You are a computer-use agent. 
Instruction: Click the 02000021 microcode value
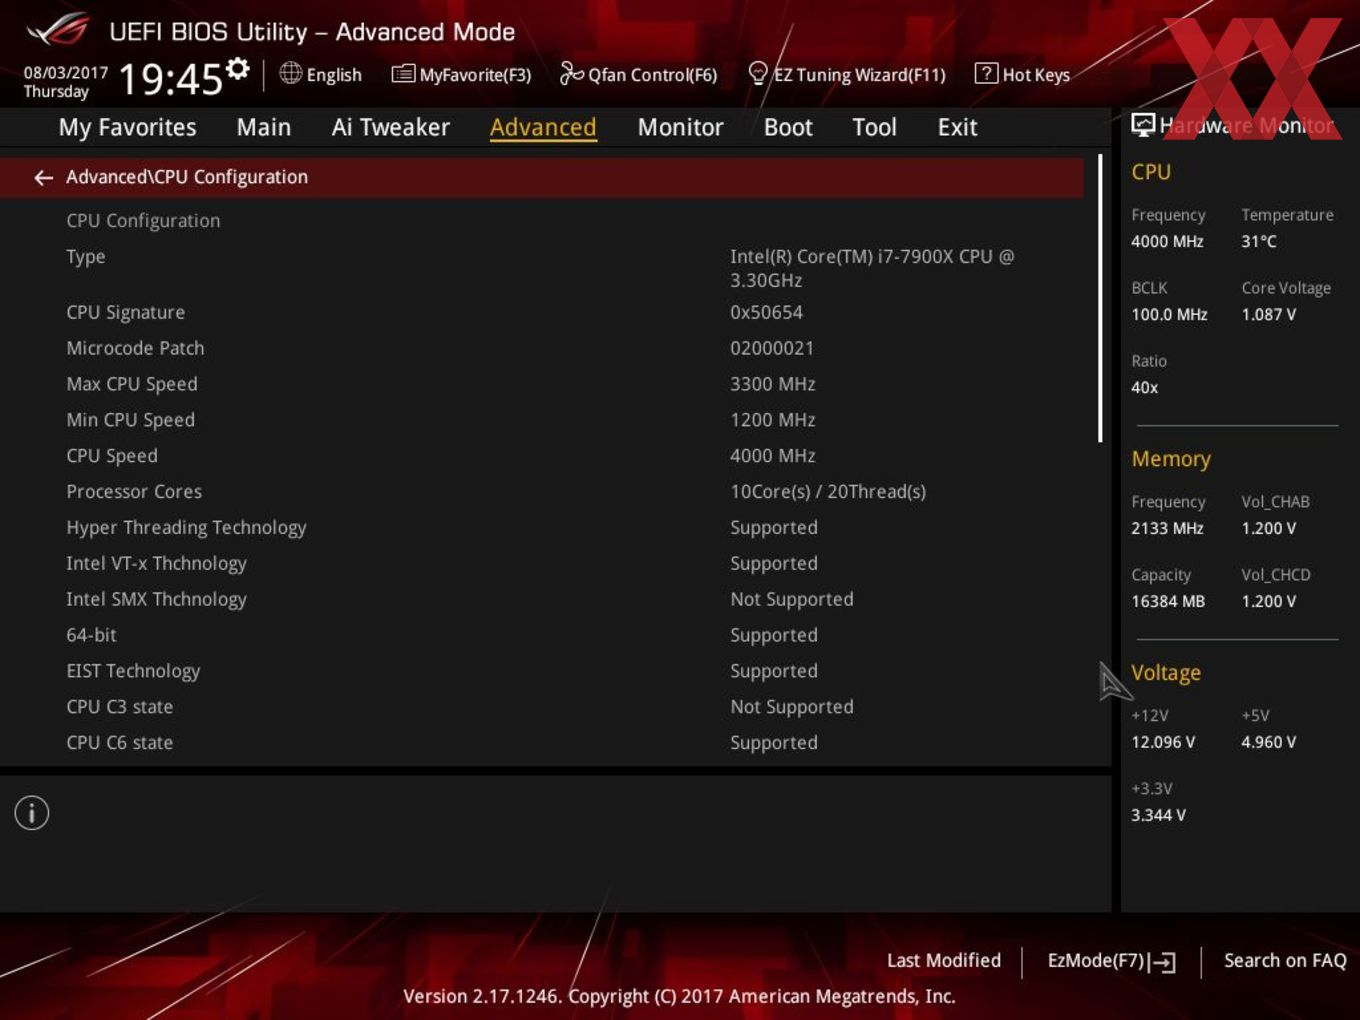tap(772, 348)
